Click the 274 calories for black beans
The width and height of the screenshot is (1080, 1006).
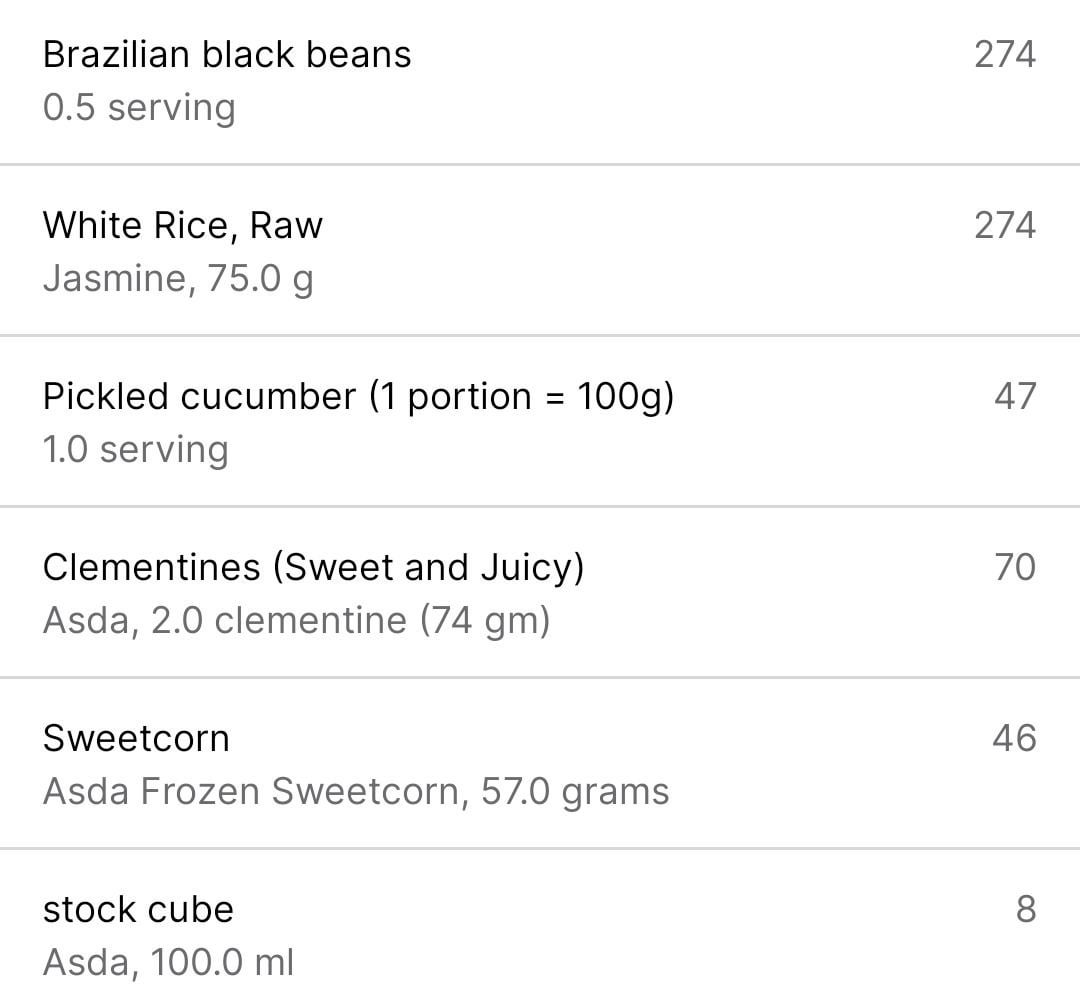coord(1005,54)
